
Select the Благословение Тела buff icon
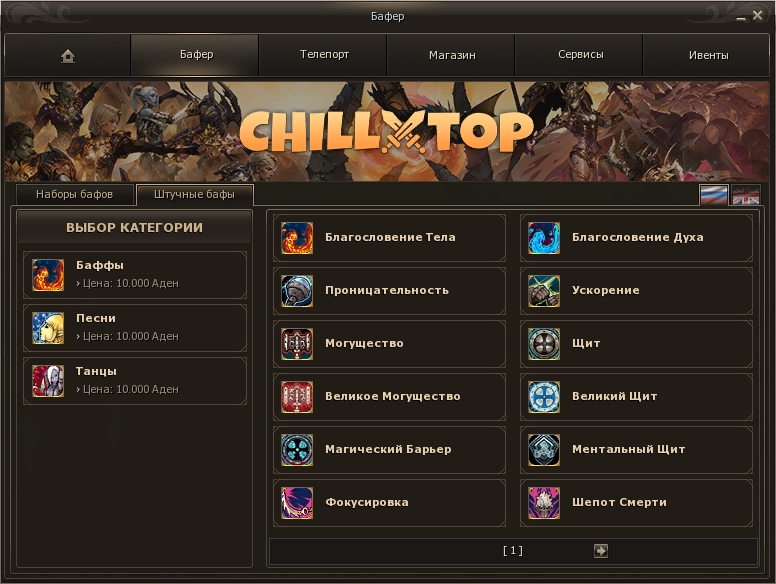[x=297, y=238]
